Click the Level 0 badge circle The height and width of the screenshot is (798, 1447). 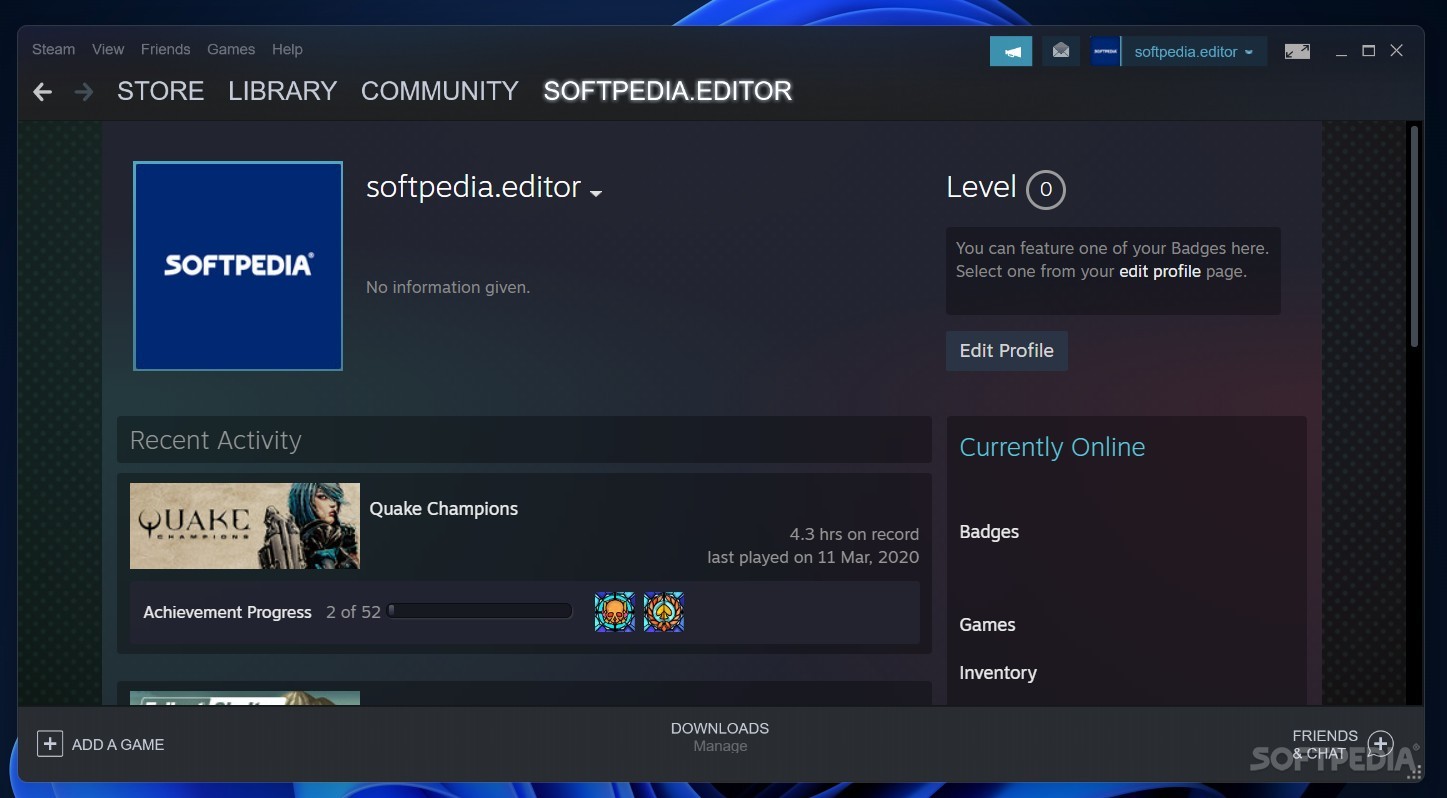click(x=1045, y=189)
